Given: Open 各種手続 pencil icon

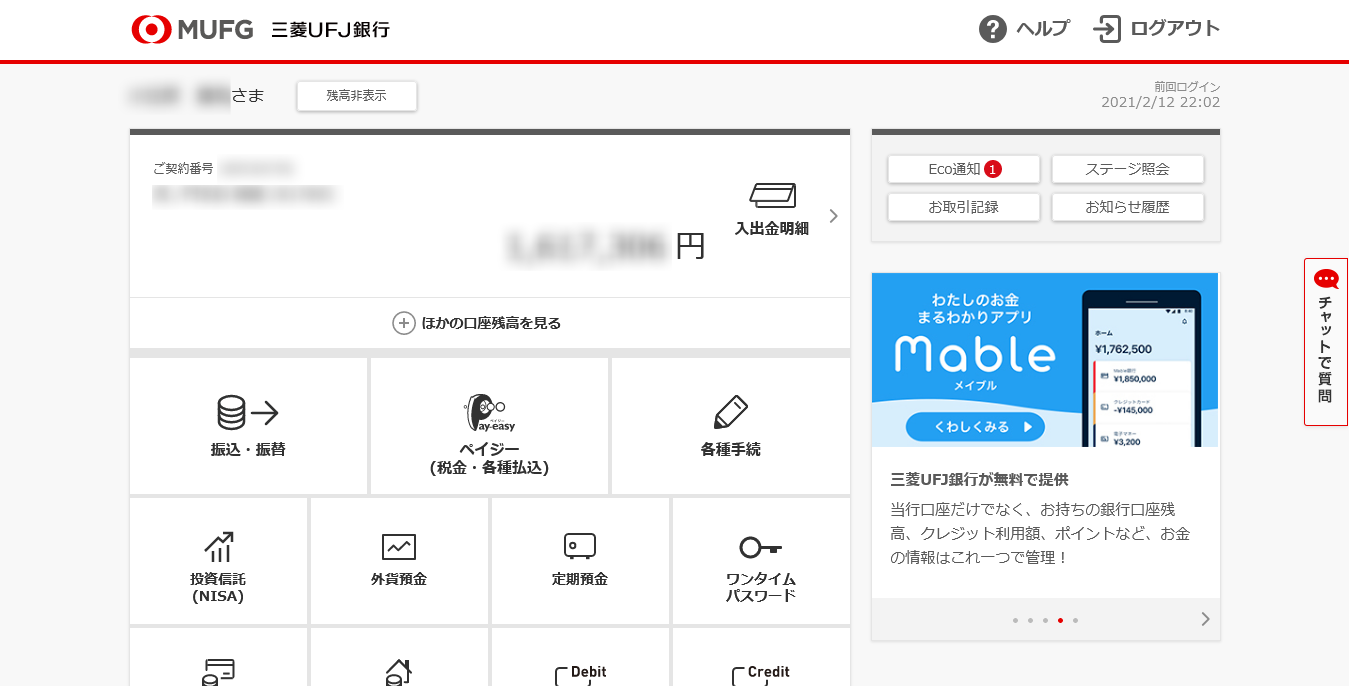Looking at the screenshot, I should tap(731, 413).
